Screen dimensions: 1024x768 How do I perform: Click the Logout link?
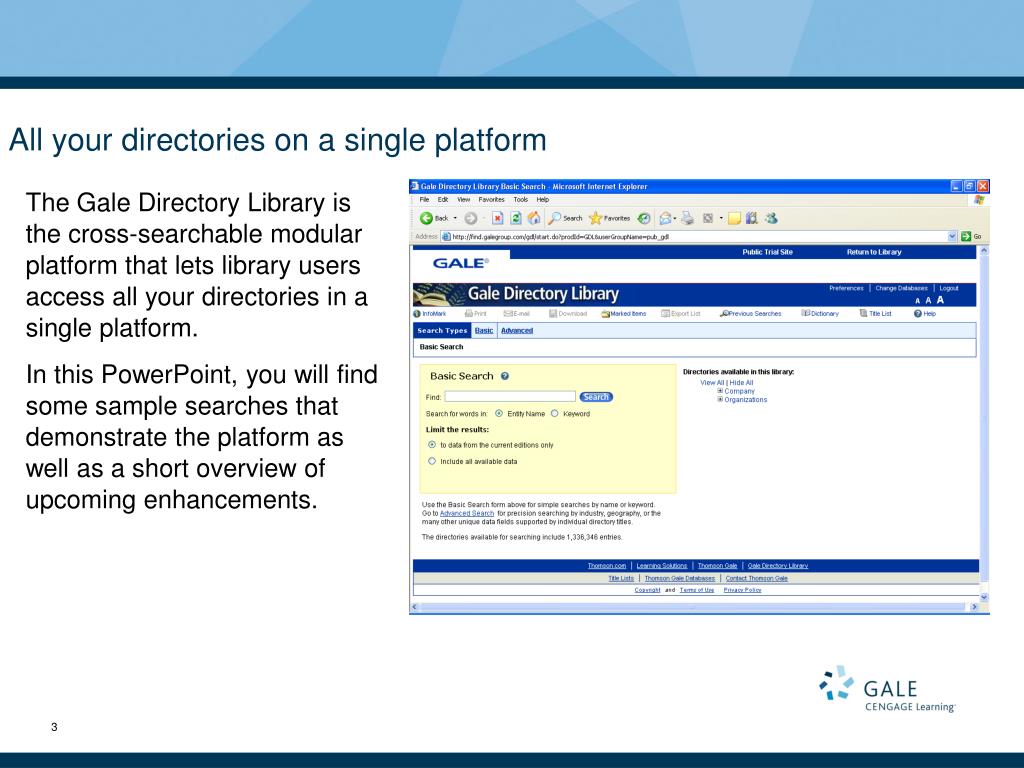(x=949, y=288)
